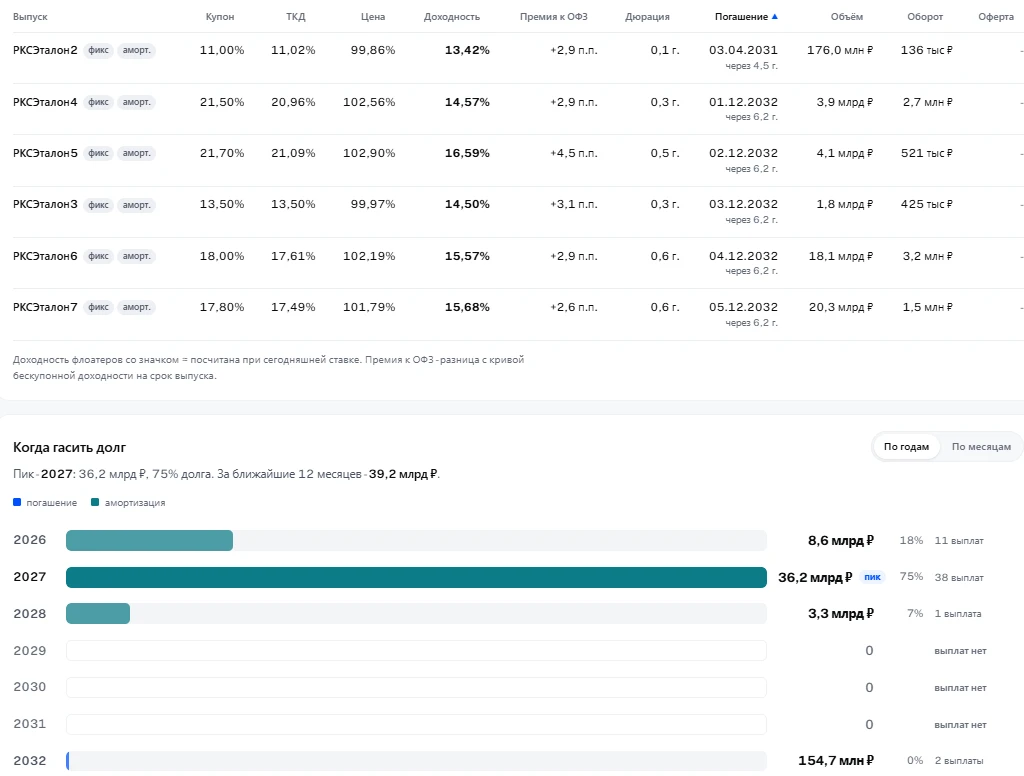This screenshot has width=1024, height=776.
Task: Open the РКСЭталон2 bond
Action: pos(45,50)
